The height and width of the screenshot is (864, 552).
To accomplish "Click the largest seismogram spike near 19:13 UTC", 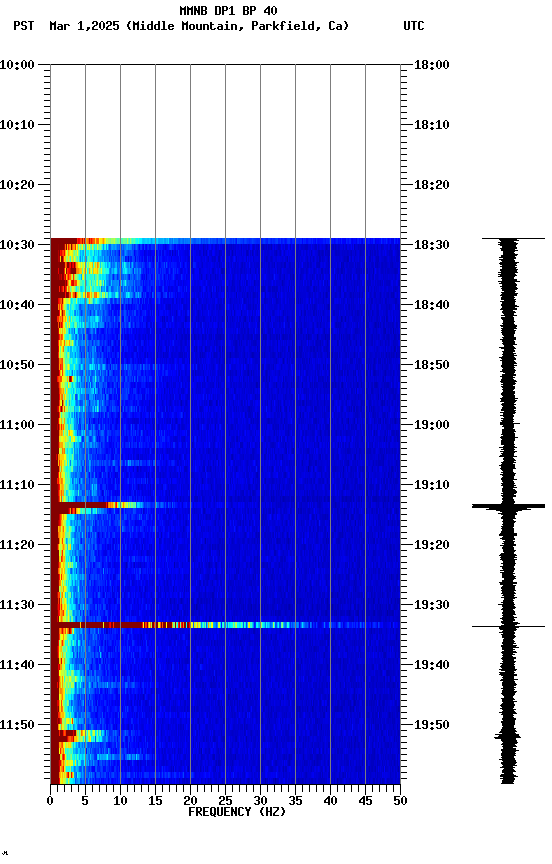I will (508, 506).
